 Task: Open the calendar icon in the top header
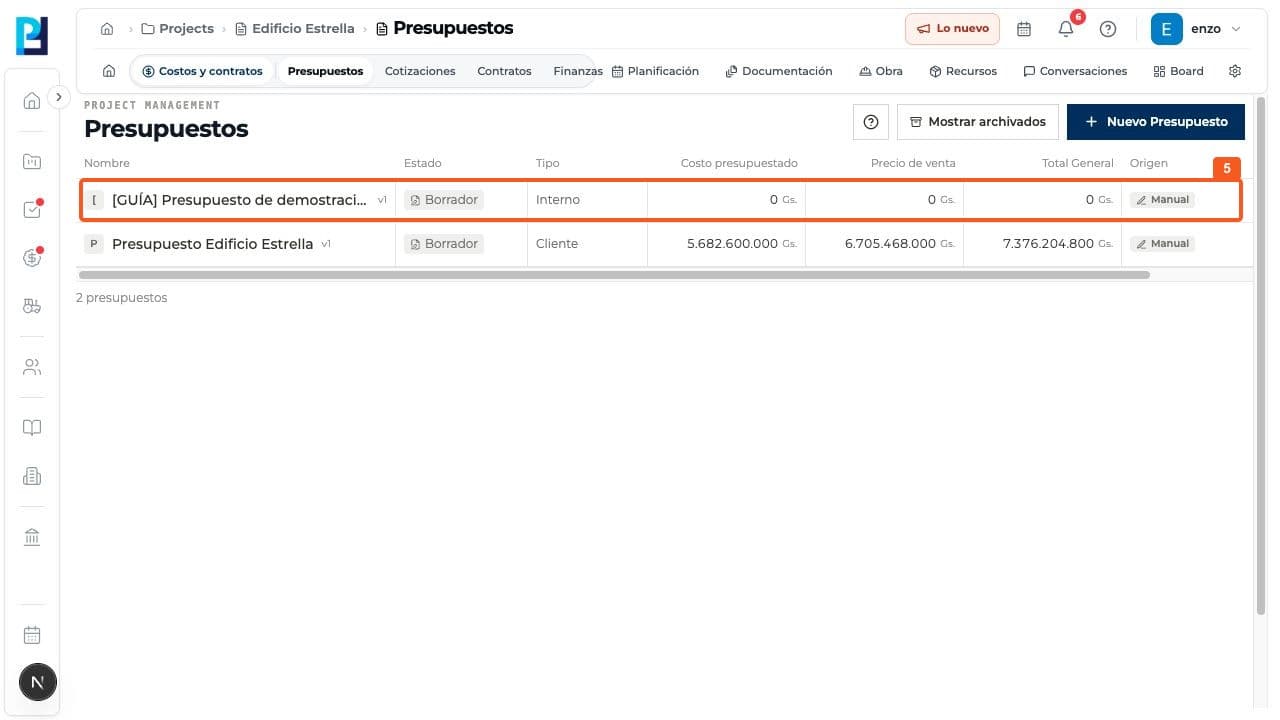1024,29
